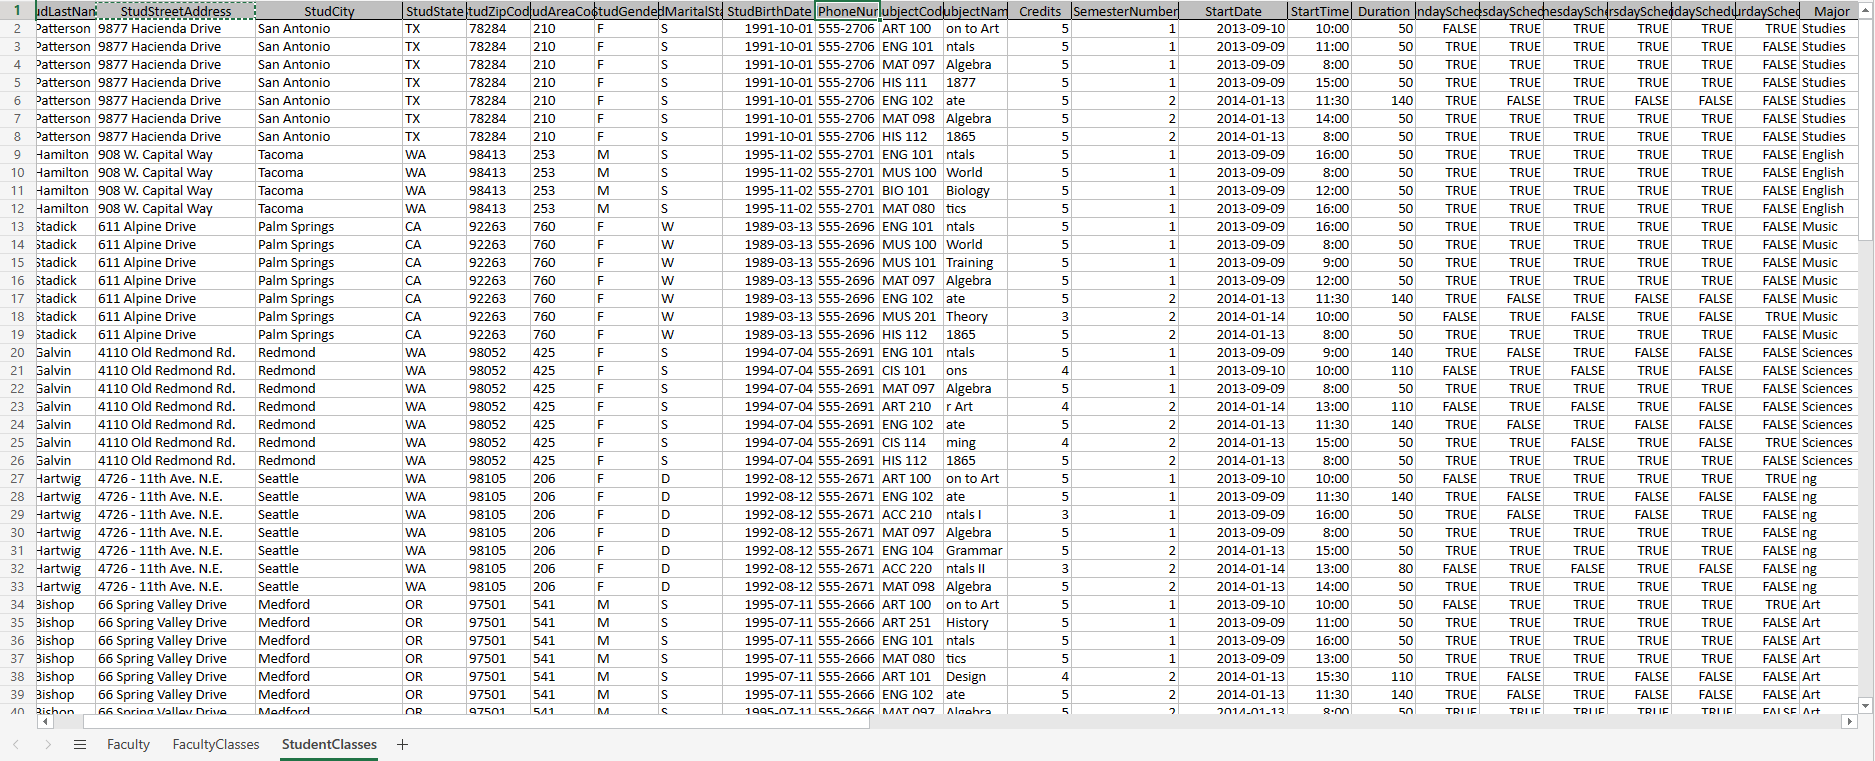Select the StudCity column header cell
The width and height of the screenshot is (1875, 761).
click(x=329, y=11)
